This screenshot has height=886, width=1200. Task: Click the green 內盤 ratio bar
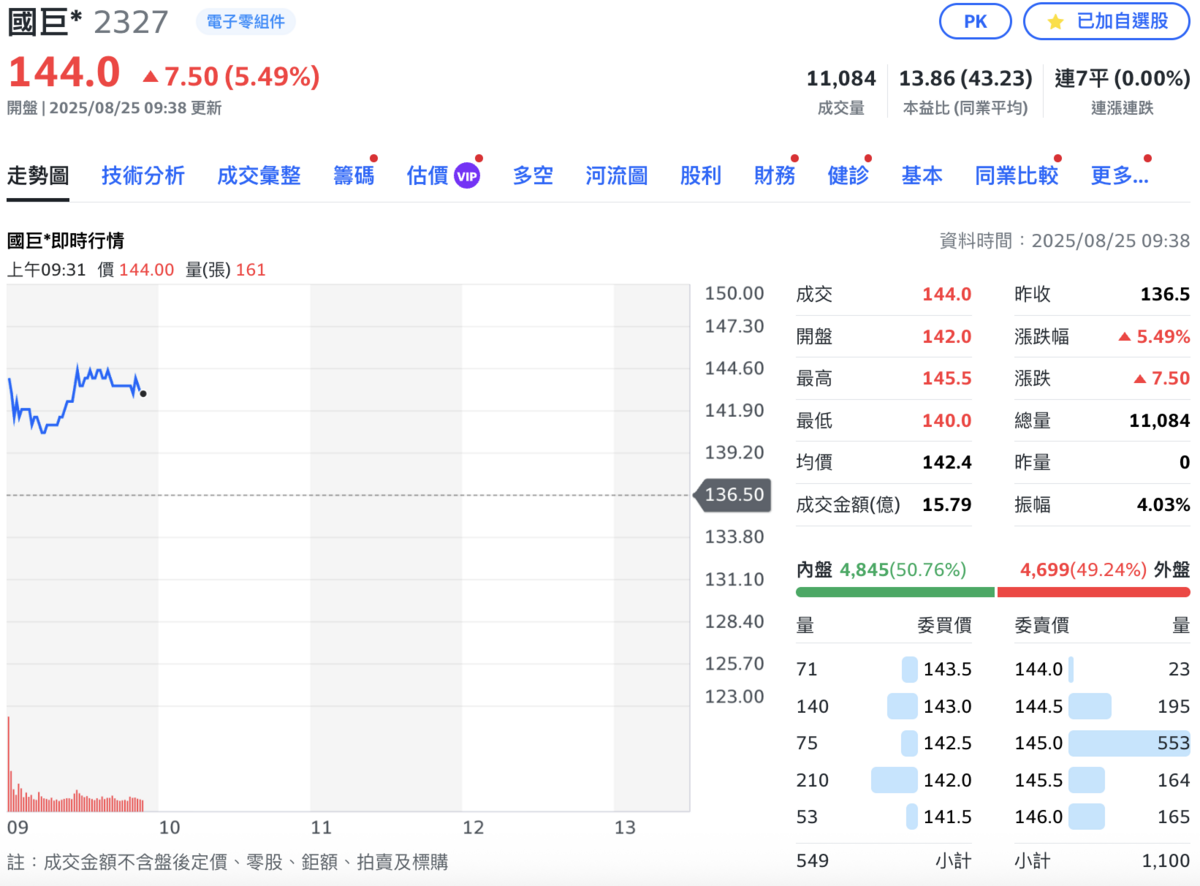point(895,592)
